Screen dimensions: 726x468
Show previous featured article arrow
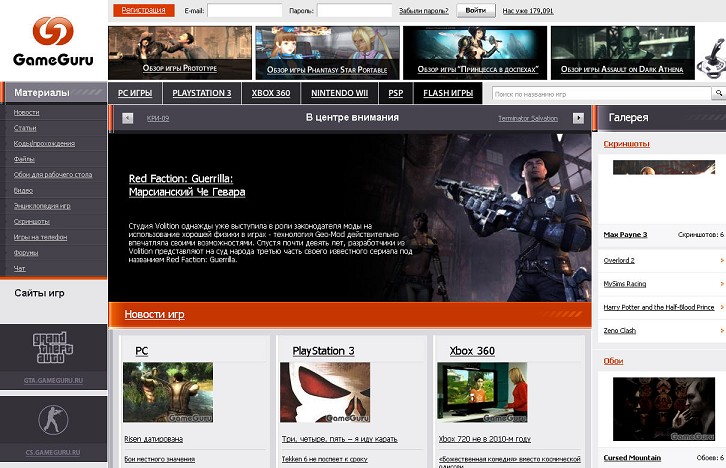(x=128, y=119)
